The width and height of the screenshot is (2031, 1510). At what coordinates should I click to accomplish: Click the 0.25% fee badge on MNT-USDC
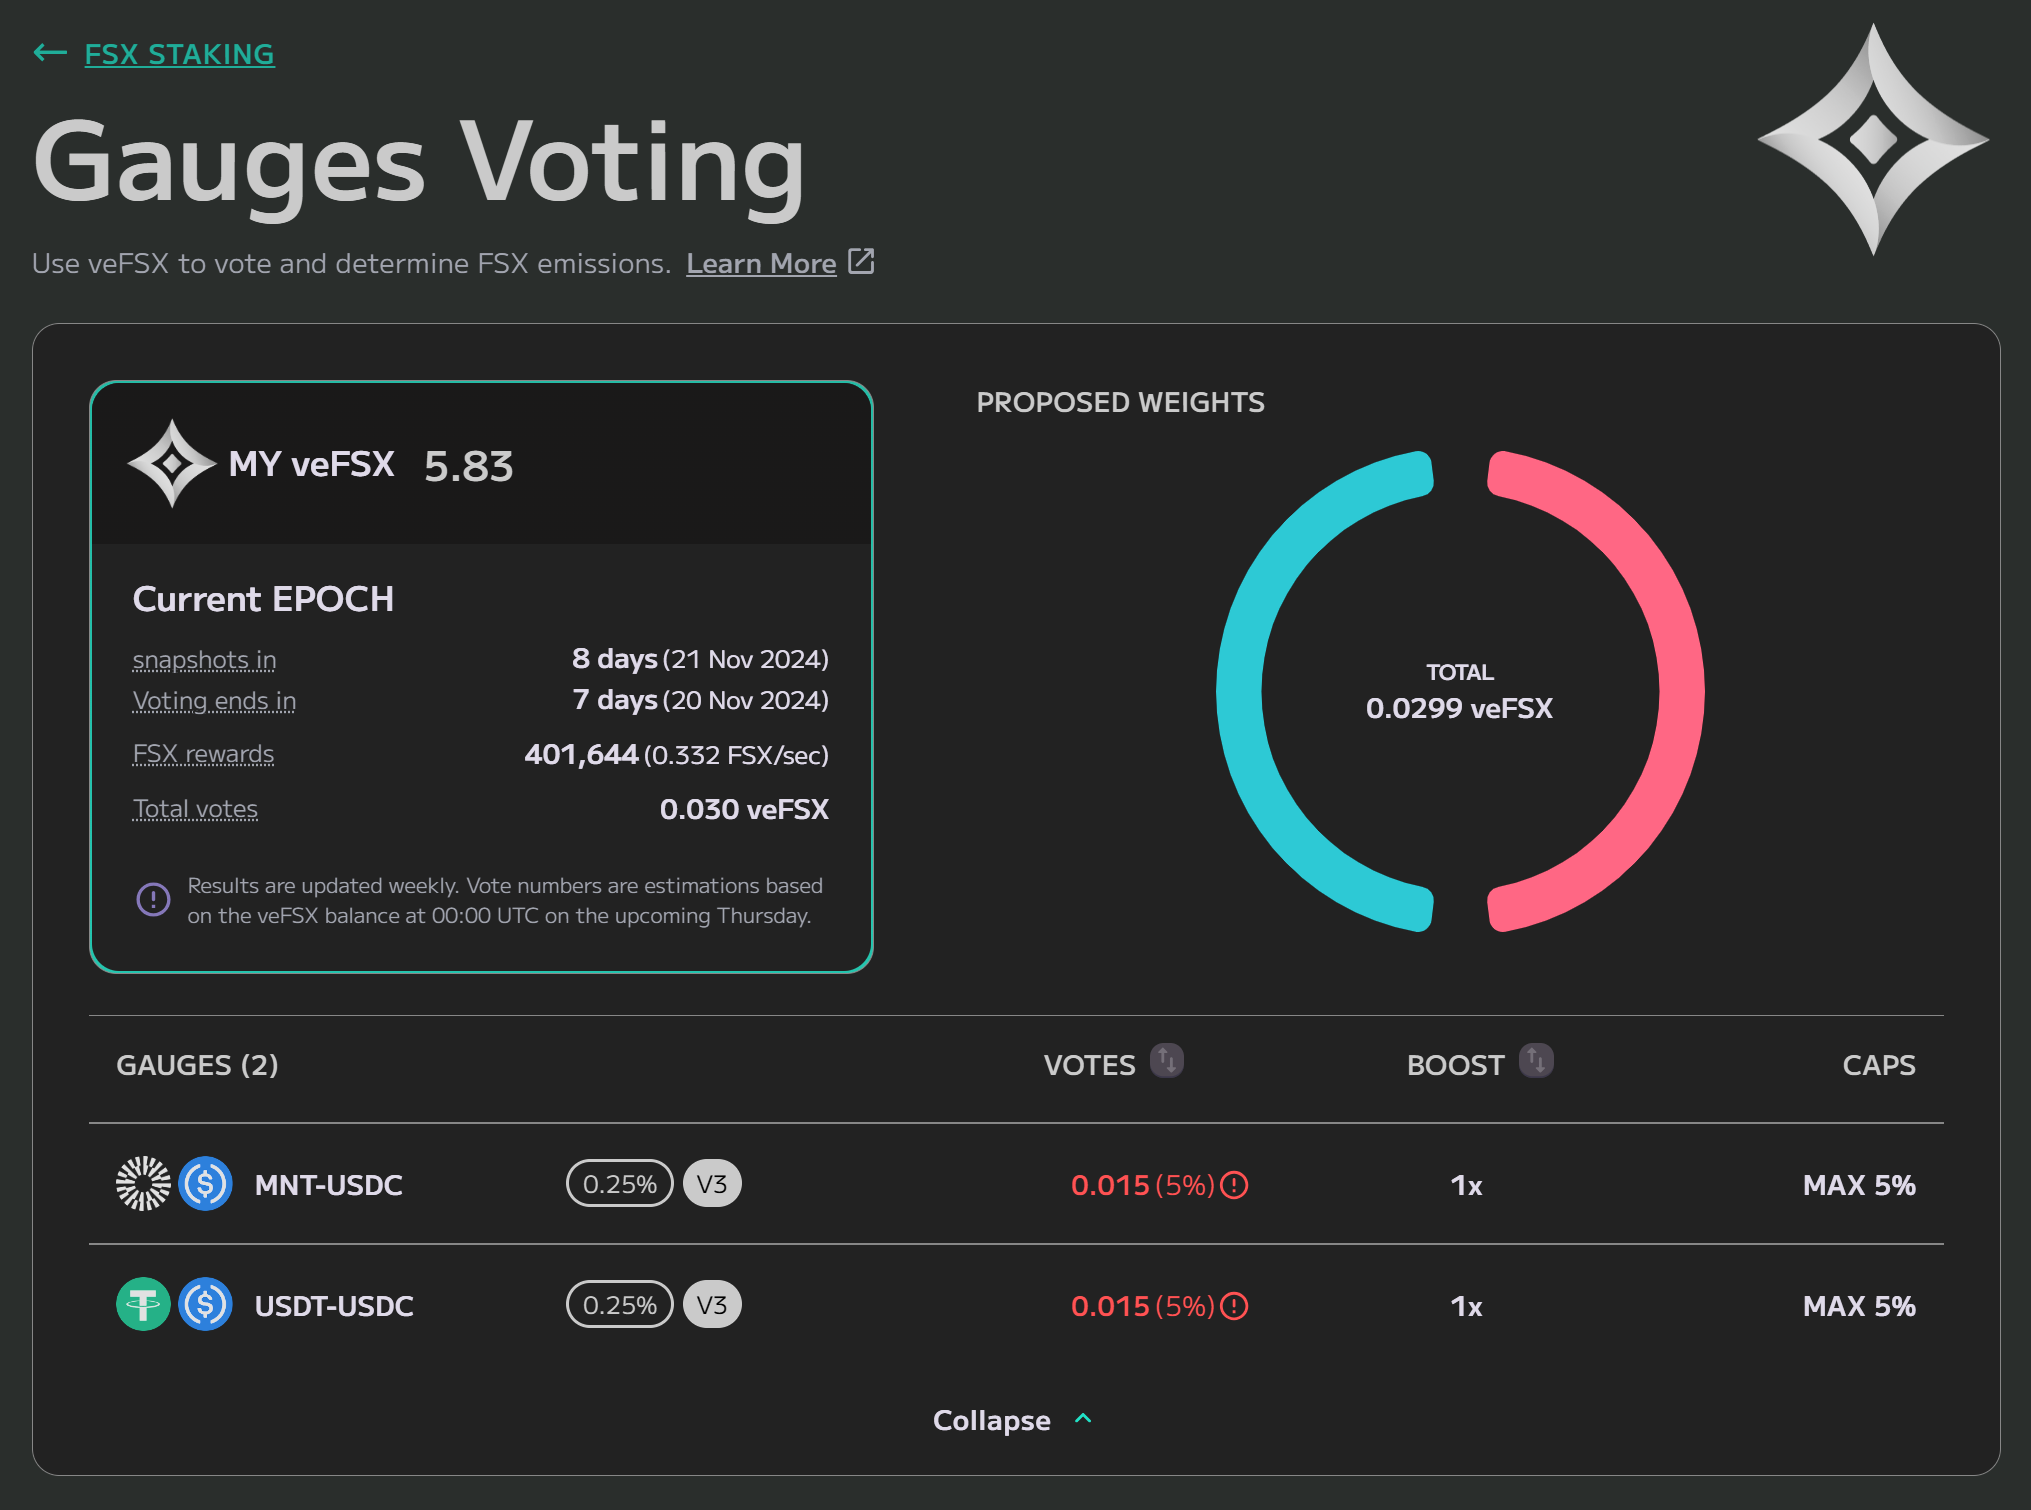[619, 1184]
